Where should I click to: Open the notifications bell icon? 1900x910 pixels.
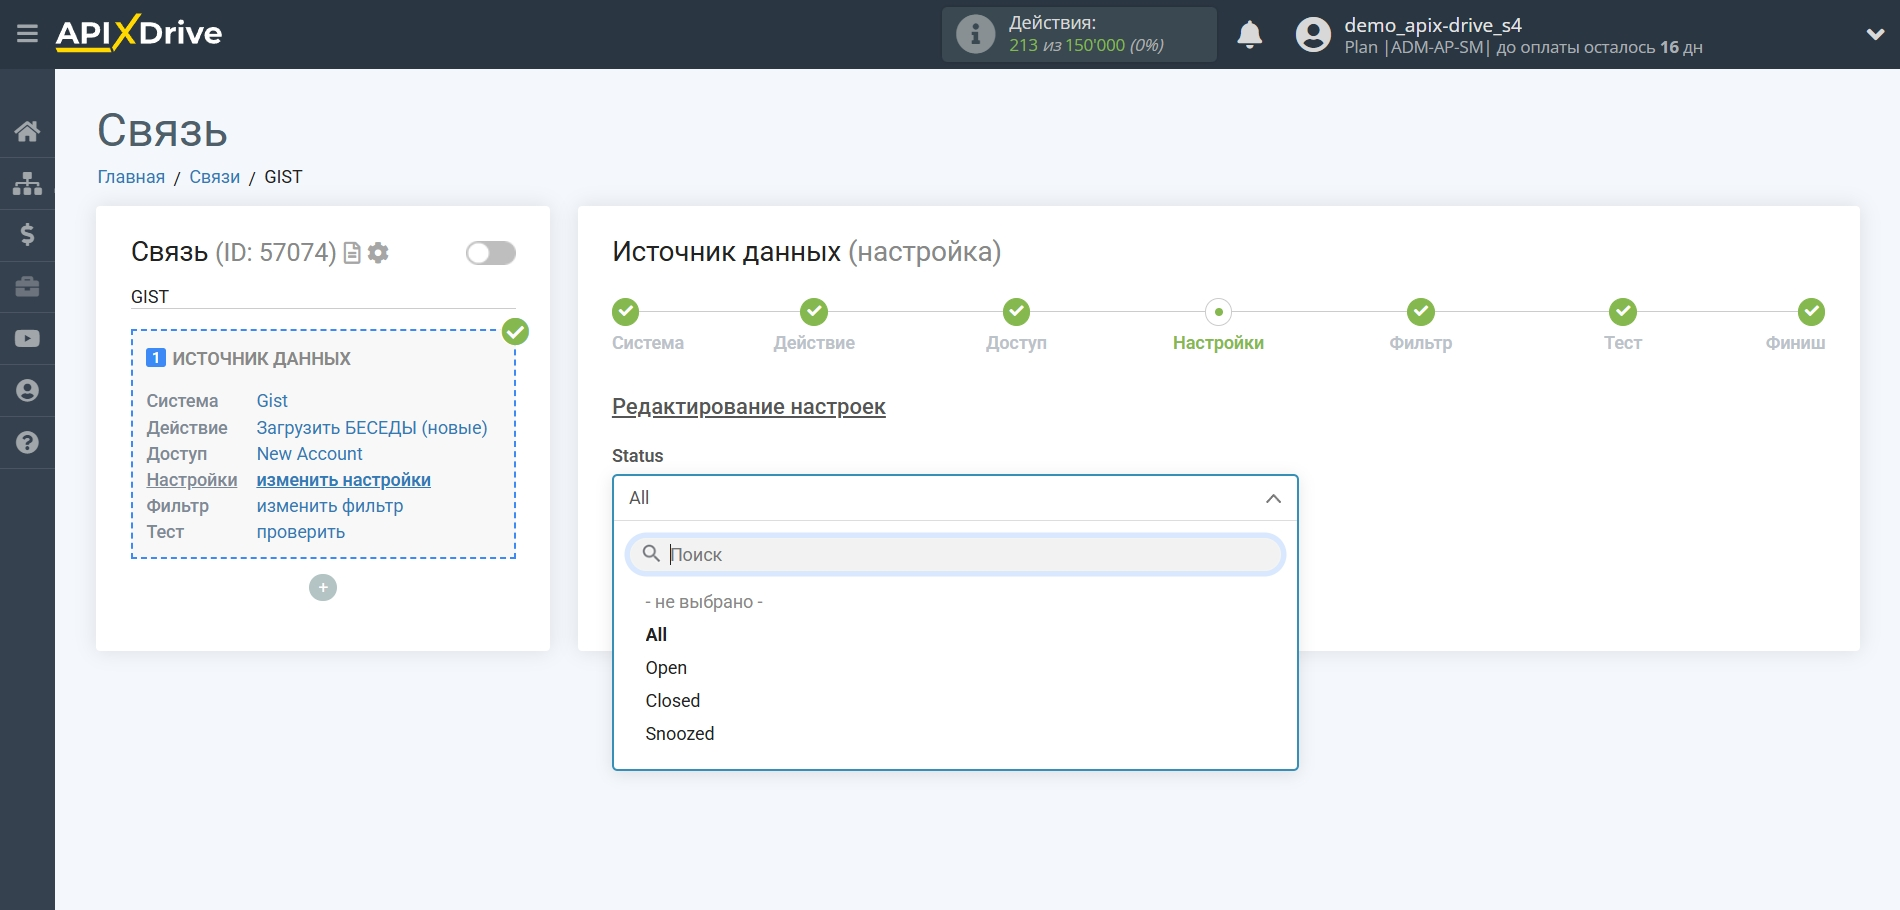pos(1249,33)
